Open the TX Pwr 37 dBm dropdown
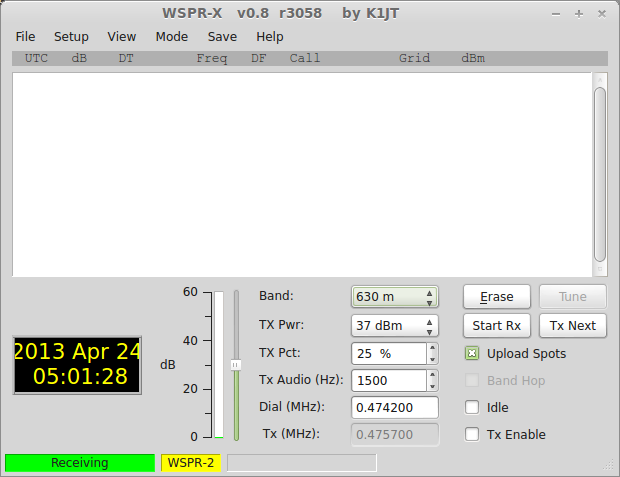 tap(395, 326)
